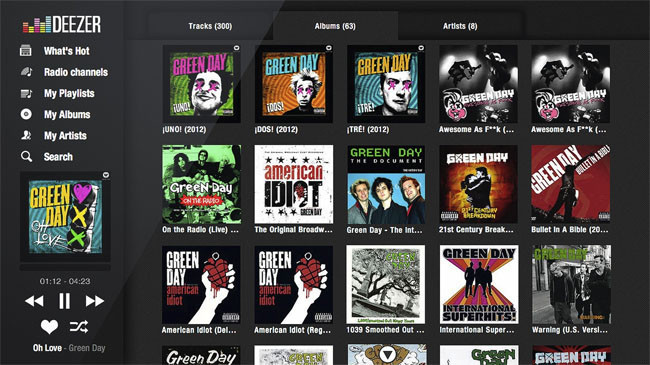This screenshot has width=650, height=365.
Task: Switch to the Tracks (300) tab
Action: (x=210, y=26)
